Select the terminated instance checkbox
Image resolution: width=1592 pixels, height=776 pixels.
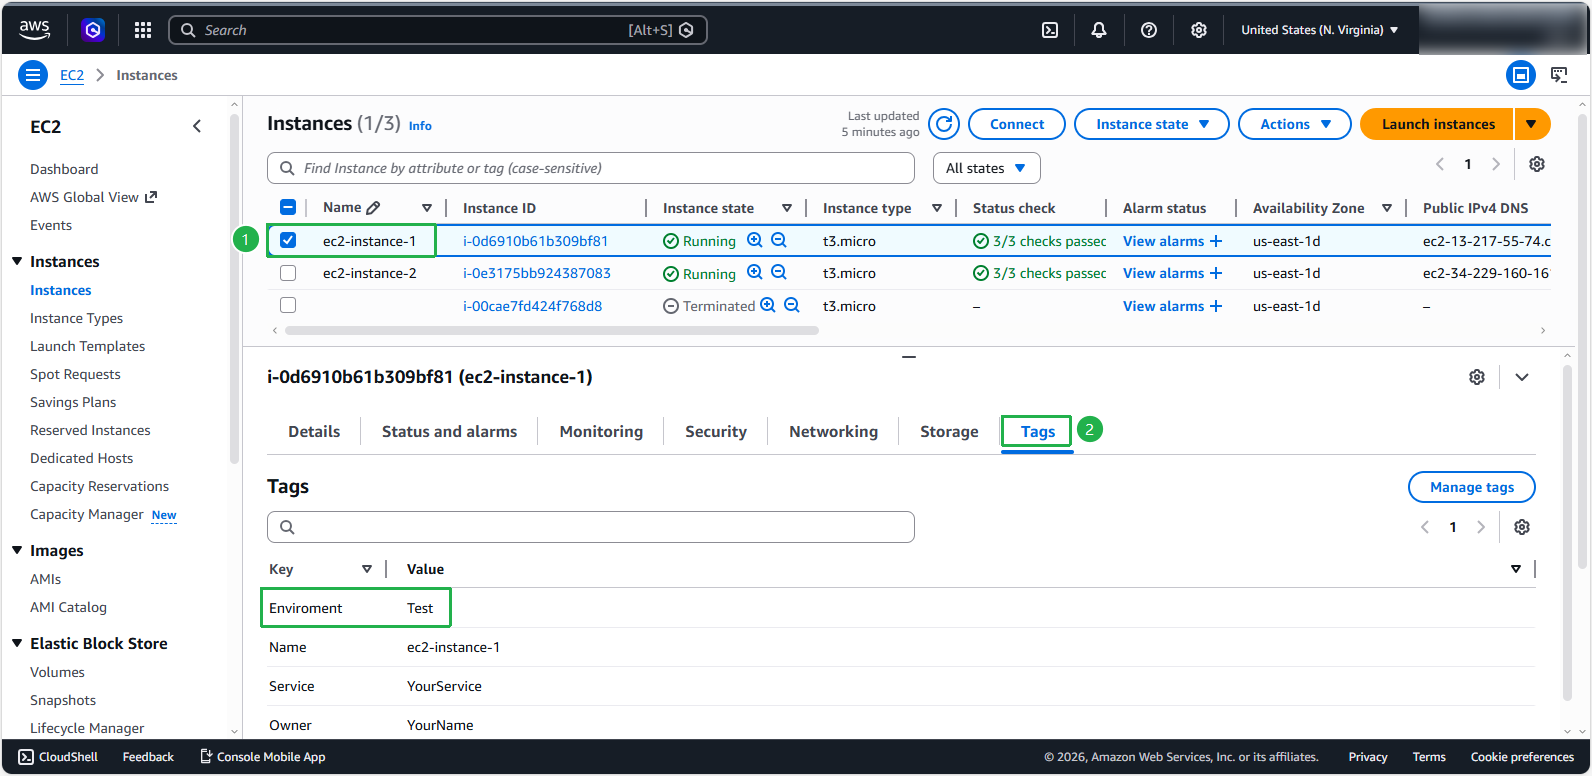click(x=288, y=305)
